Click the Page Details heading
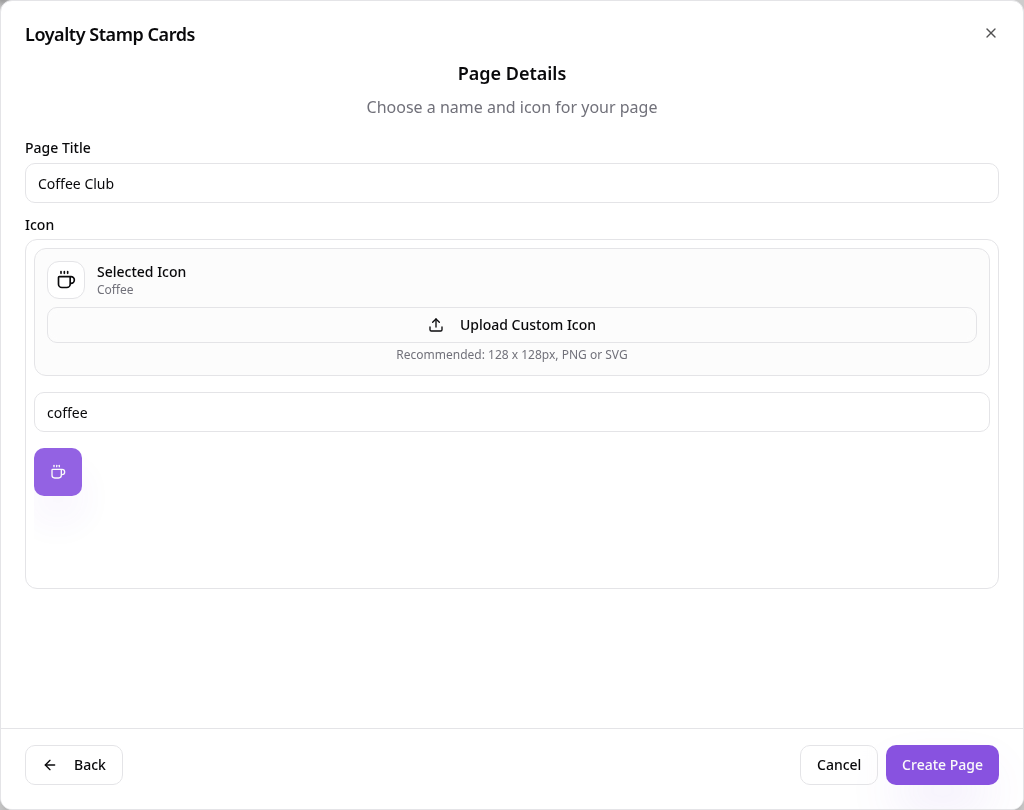 click(x=512, y=74)
